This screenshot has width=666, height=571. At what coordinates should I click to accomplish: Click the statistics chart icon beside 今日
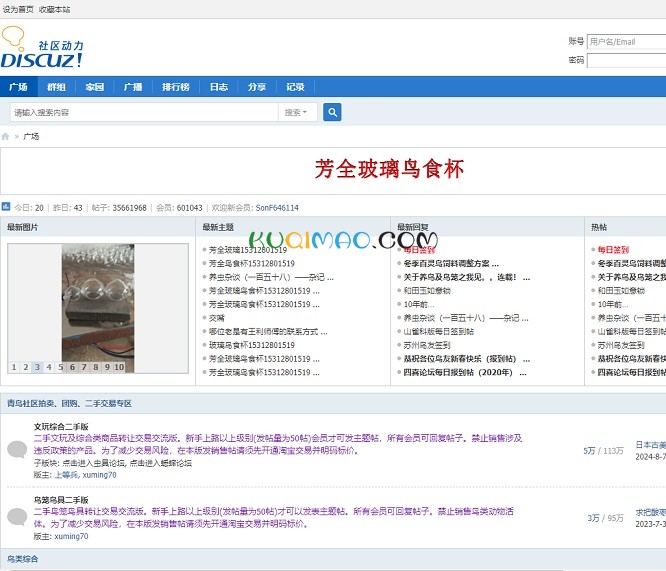[x=6, y=207]
